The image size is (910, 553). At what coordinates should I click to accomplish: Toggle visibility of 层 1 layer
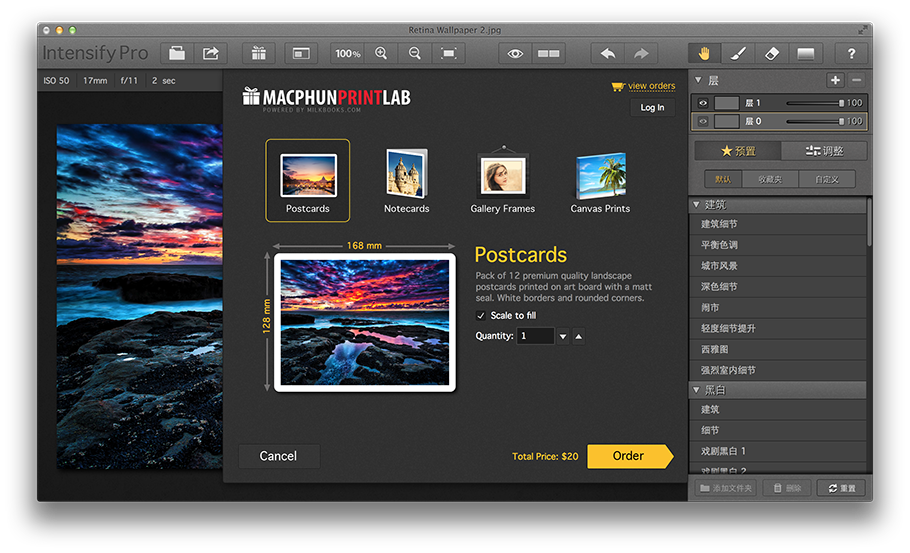pos(703,103)
